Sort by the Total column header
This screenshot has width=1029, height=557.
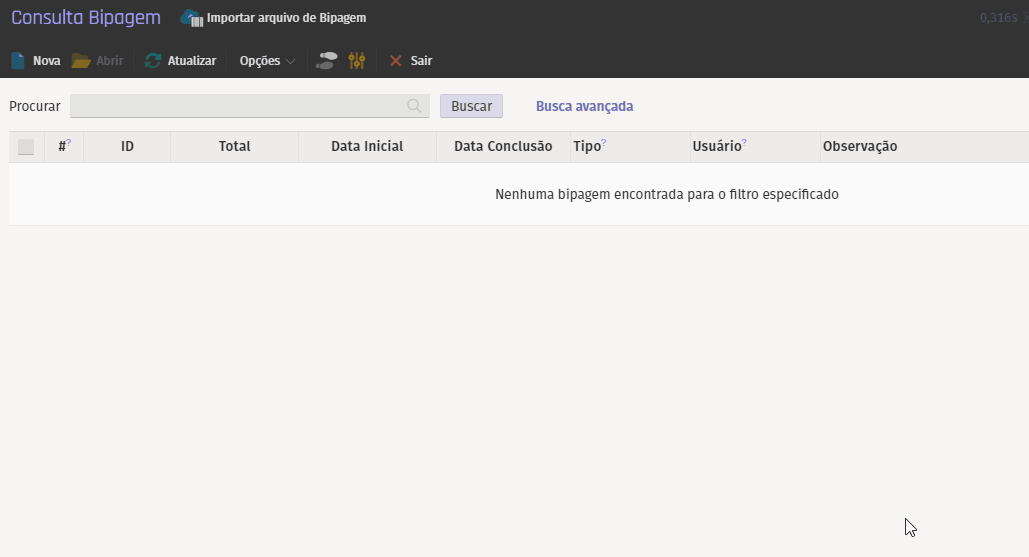pyautogui.click(x=234, y=147)
